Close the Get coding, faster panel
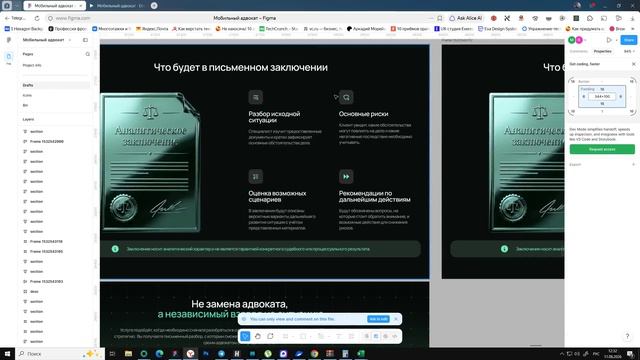640x360 pixels. 633,64
